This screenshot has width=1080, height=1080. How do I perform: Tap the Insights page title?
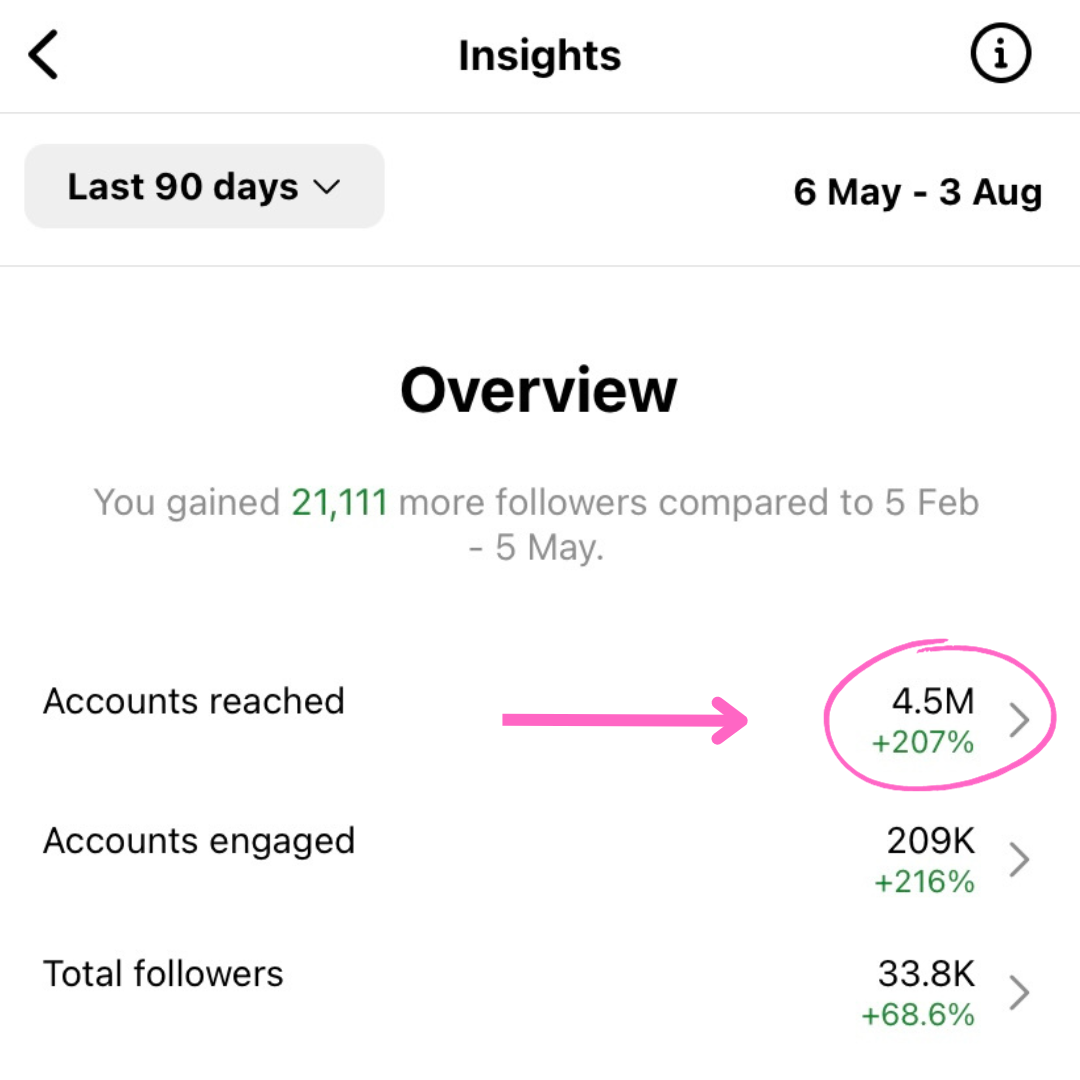[539, 55]
